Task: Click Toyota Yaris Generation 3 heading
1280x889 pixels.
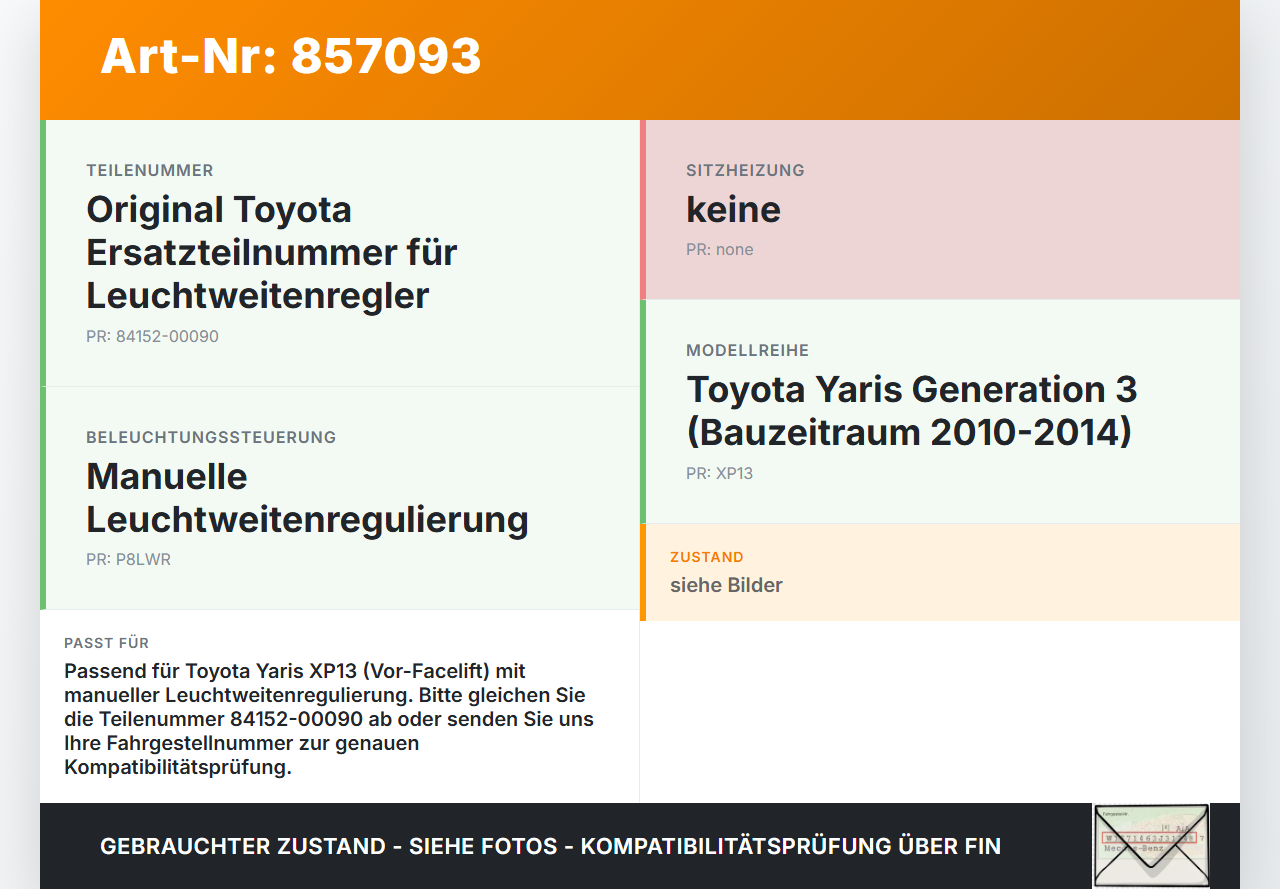Action: pyautogui.click(x=912, y=411)
